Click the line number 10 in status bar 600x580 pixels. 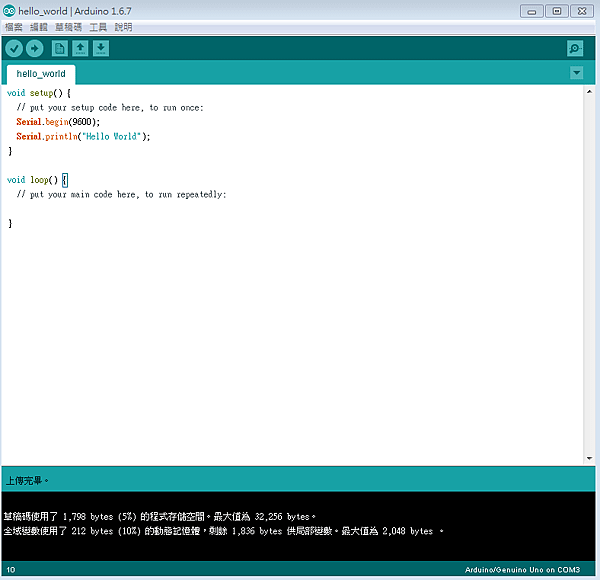click(x=11, y=570)
